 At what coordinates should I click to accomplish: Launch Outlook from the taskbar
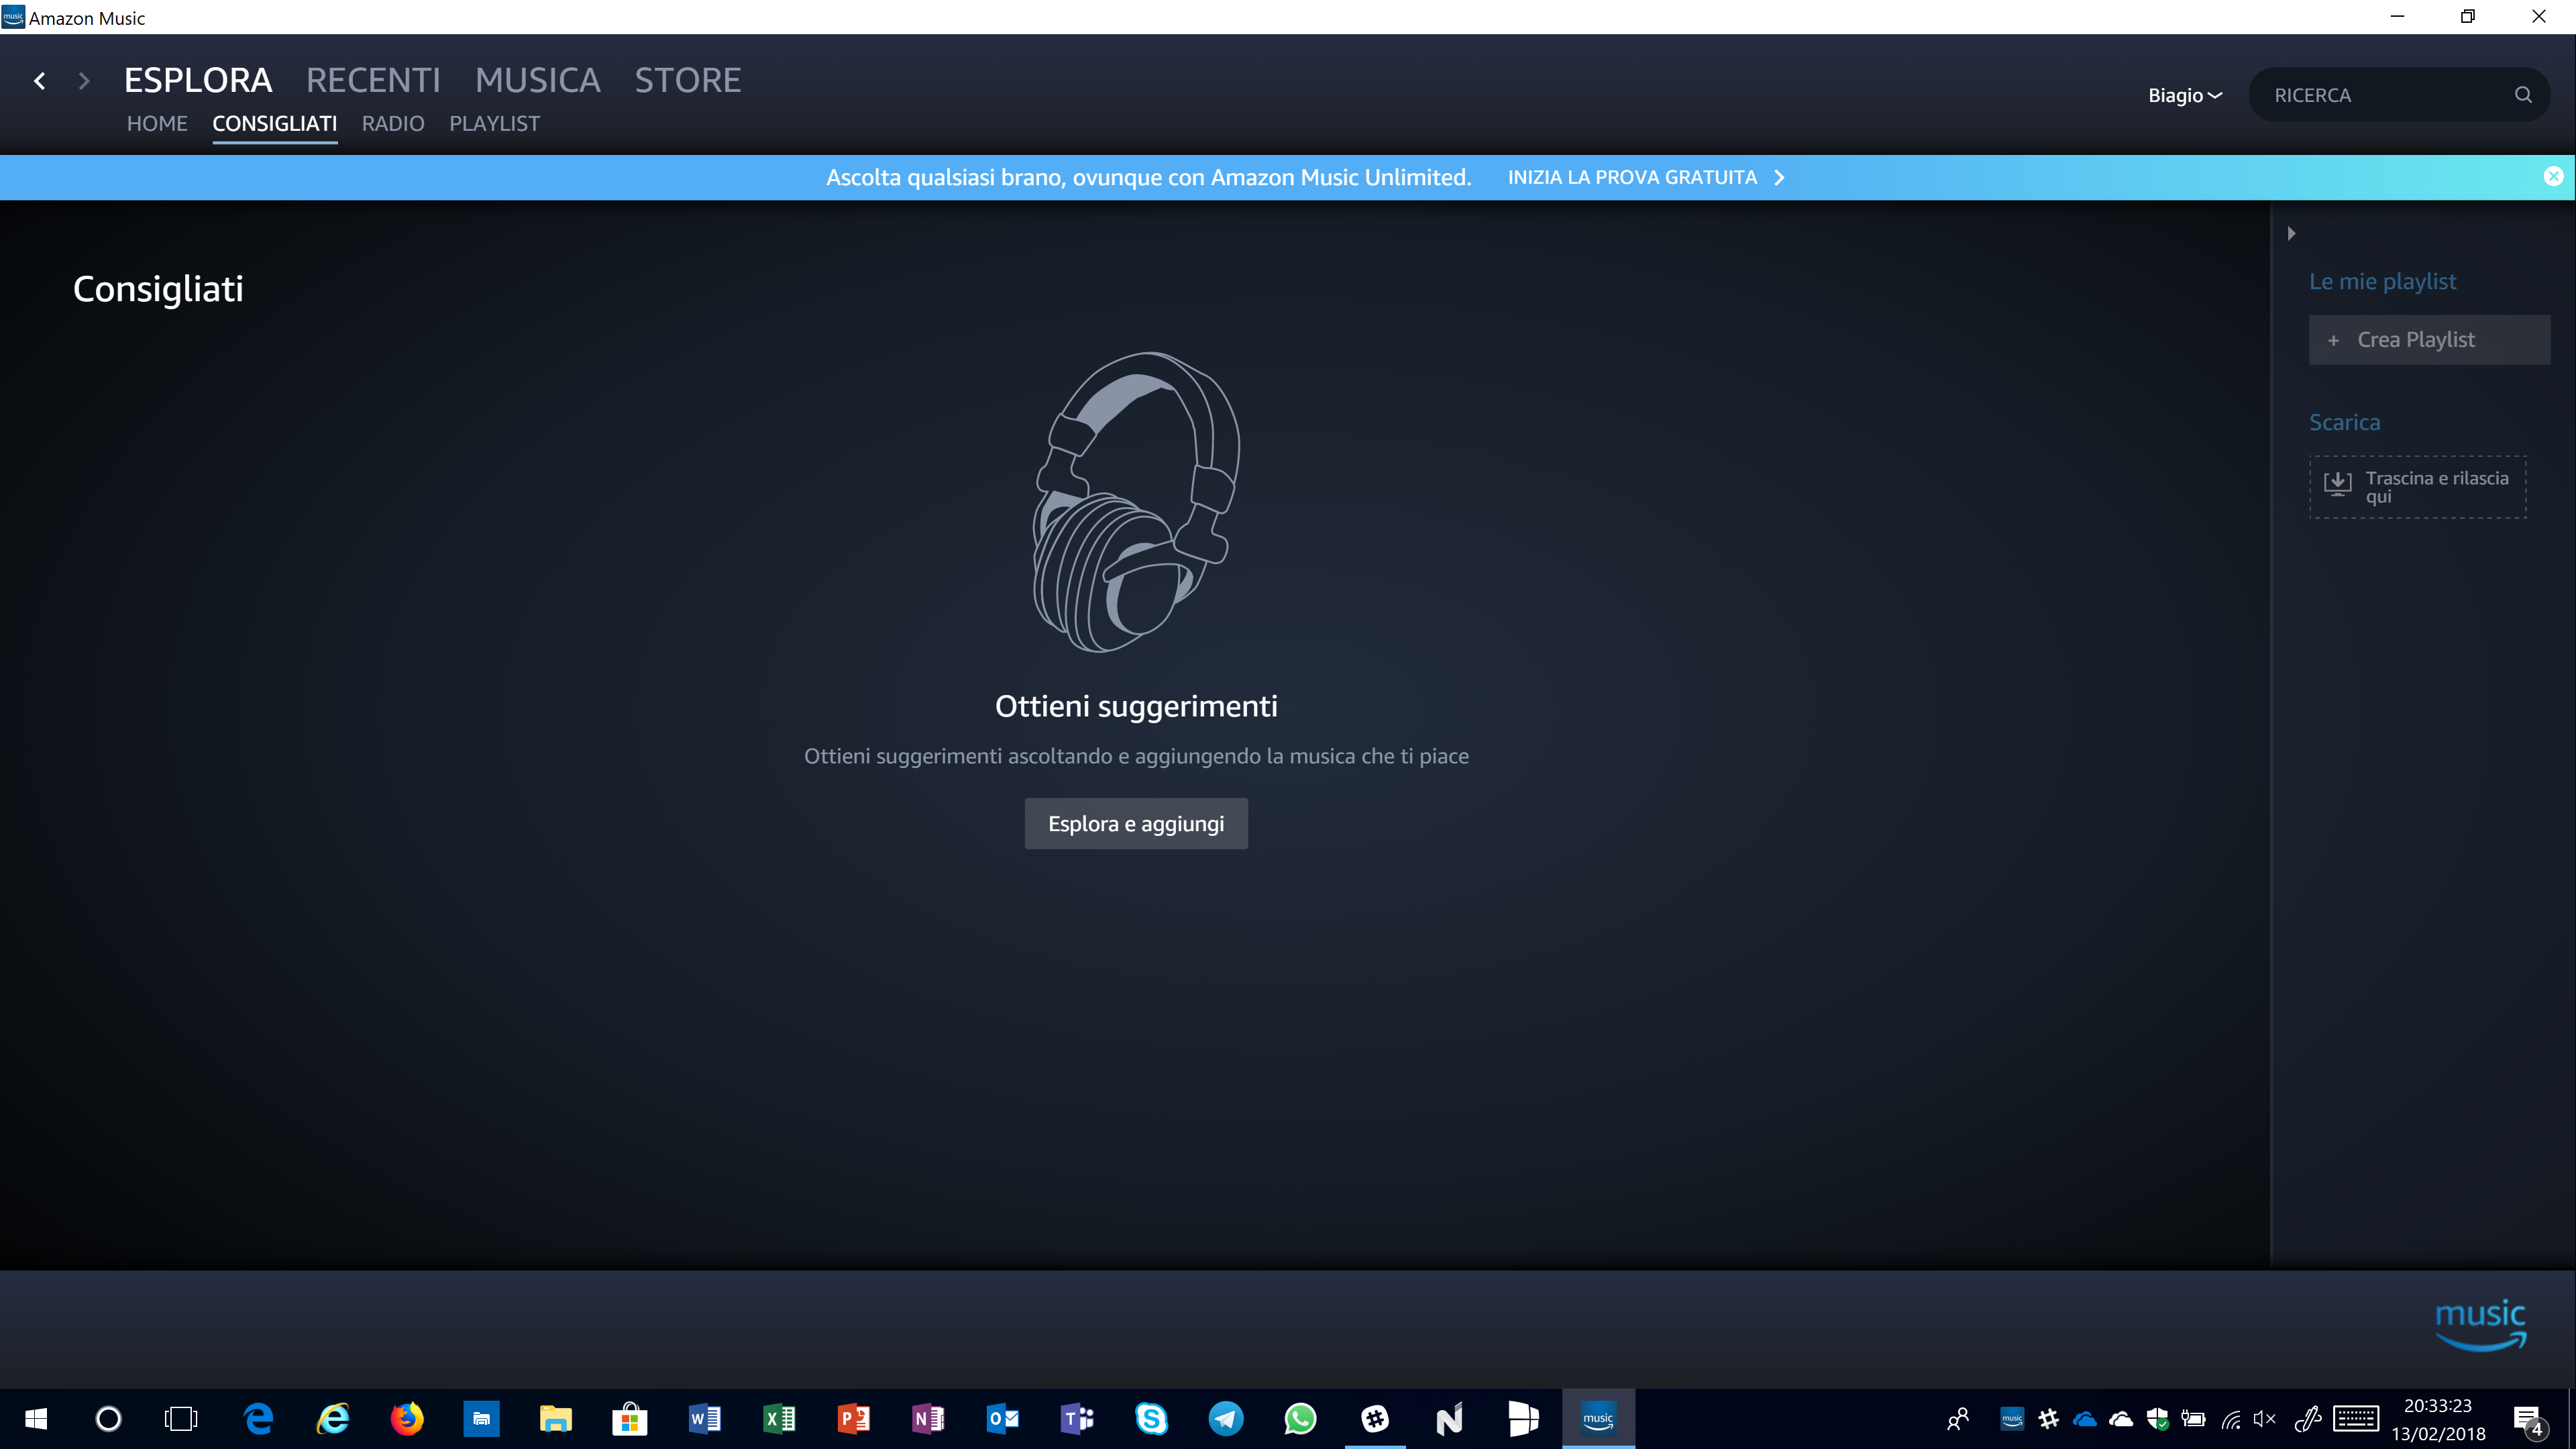1002,1418
